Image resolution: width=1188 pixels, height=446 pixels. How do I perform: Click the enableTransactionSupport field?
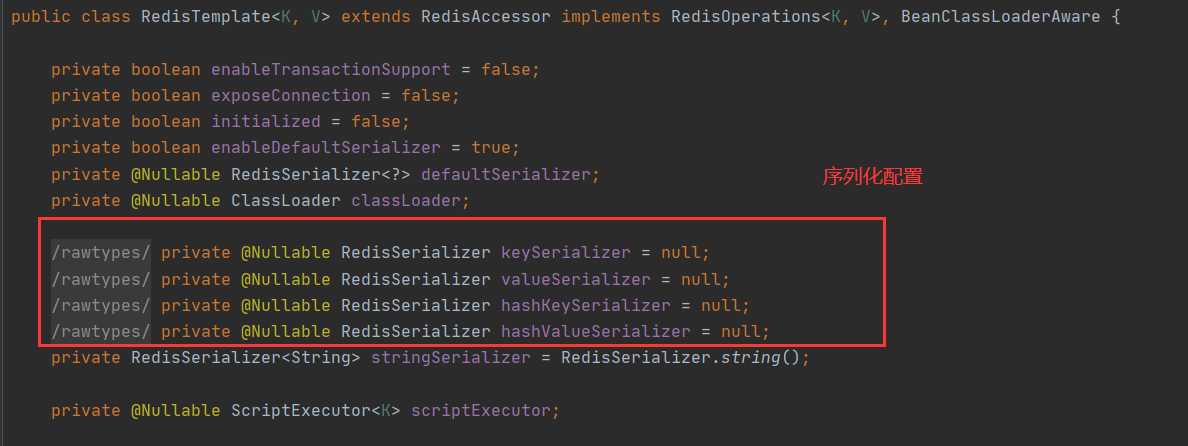[x=330, y=70]
